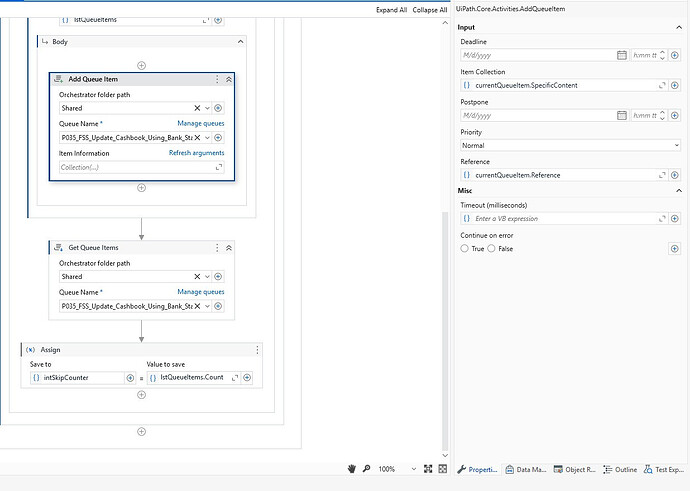Switch to the Object Repository tab
The height and width of the screenshot is (491, 690).
[x=574, y=469]
